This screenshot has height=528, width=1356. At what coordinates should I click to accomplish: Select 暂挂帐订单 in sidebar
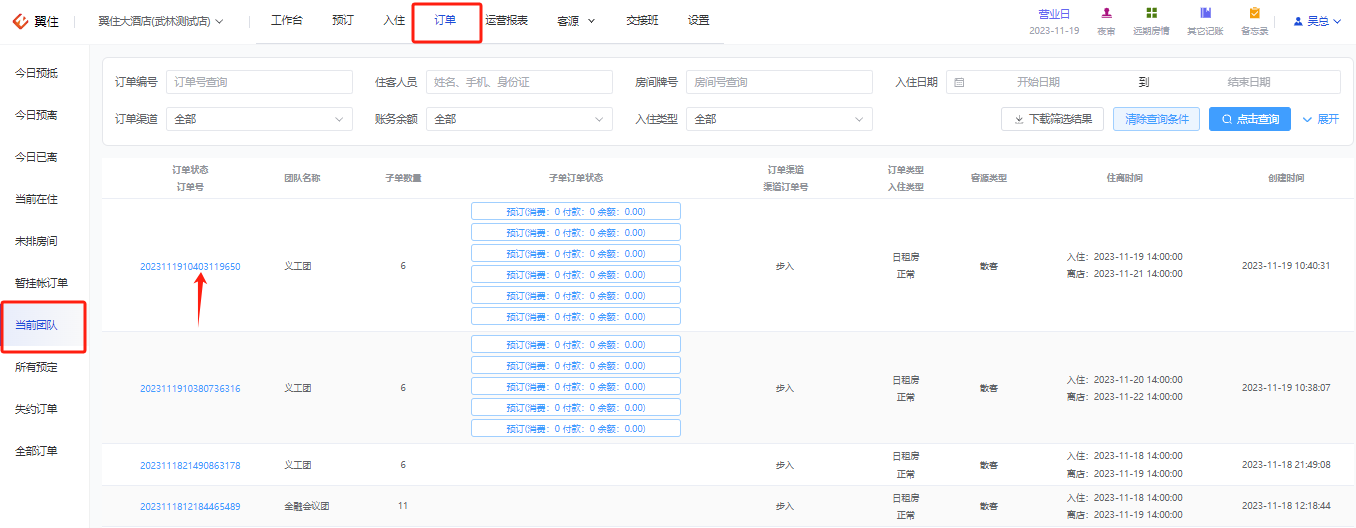pyautogui.click(x=41, y=283)
